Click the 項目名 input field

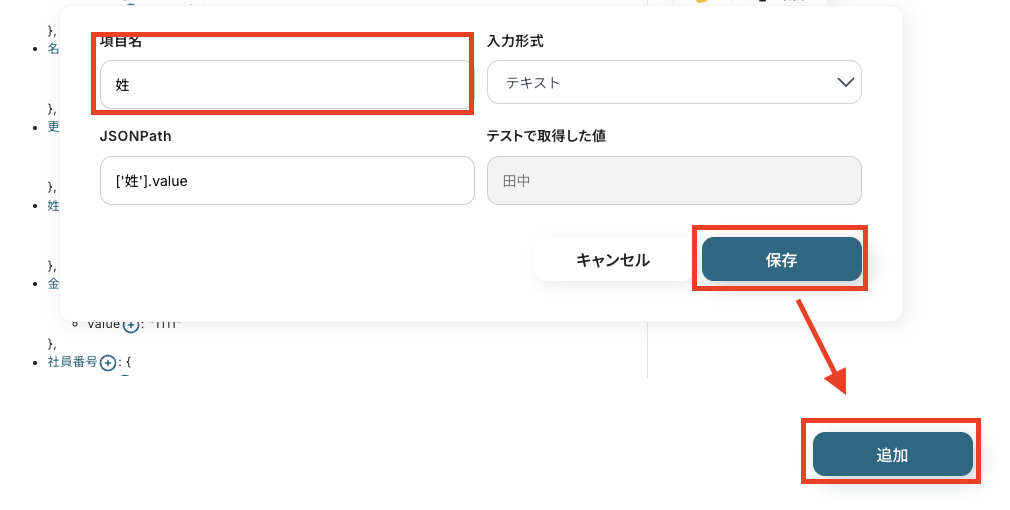(x=285, y=85)
